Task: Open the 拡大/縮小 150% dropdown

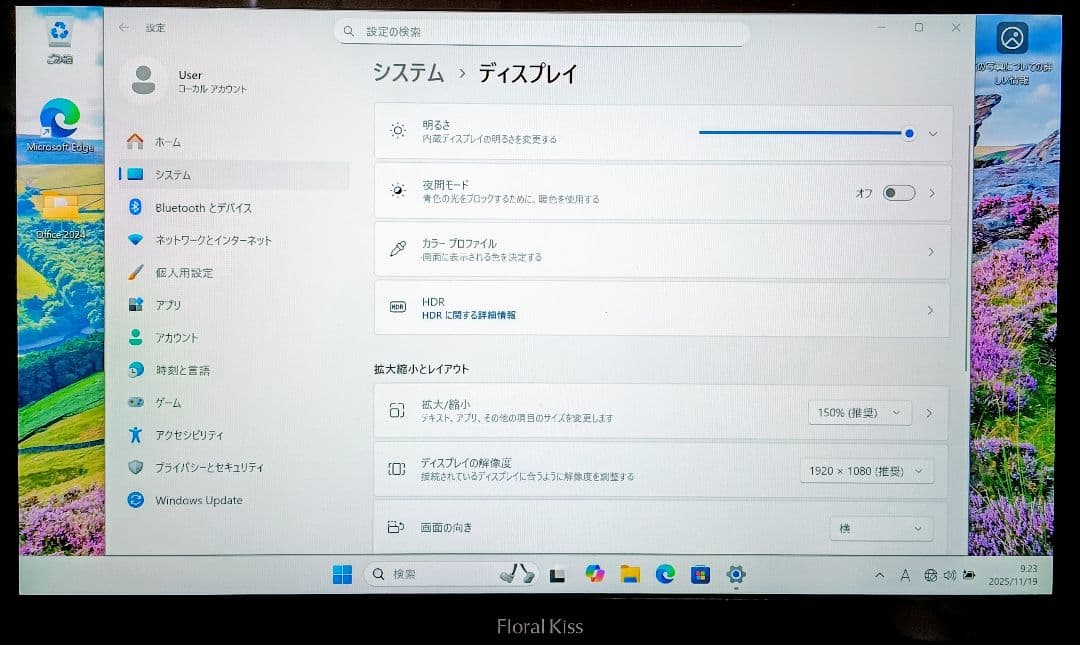Action: click(x=858, y=412)
